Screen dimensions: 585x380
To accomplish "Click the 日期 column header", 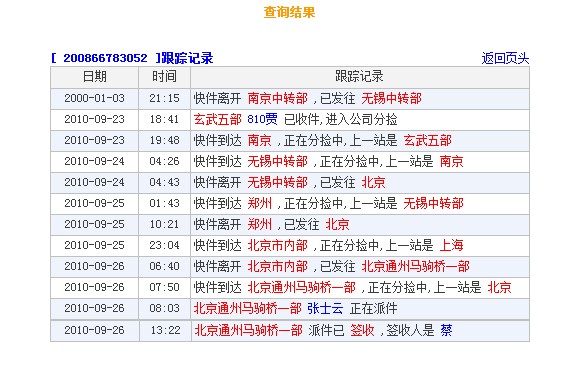I will pos(94,76).
